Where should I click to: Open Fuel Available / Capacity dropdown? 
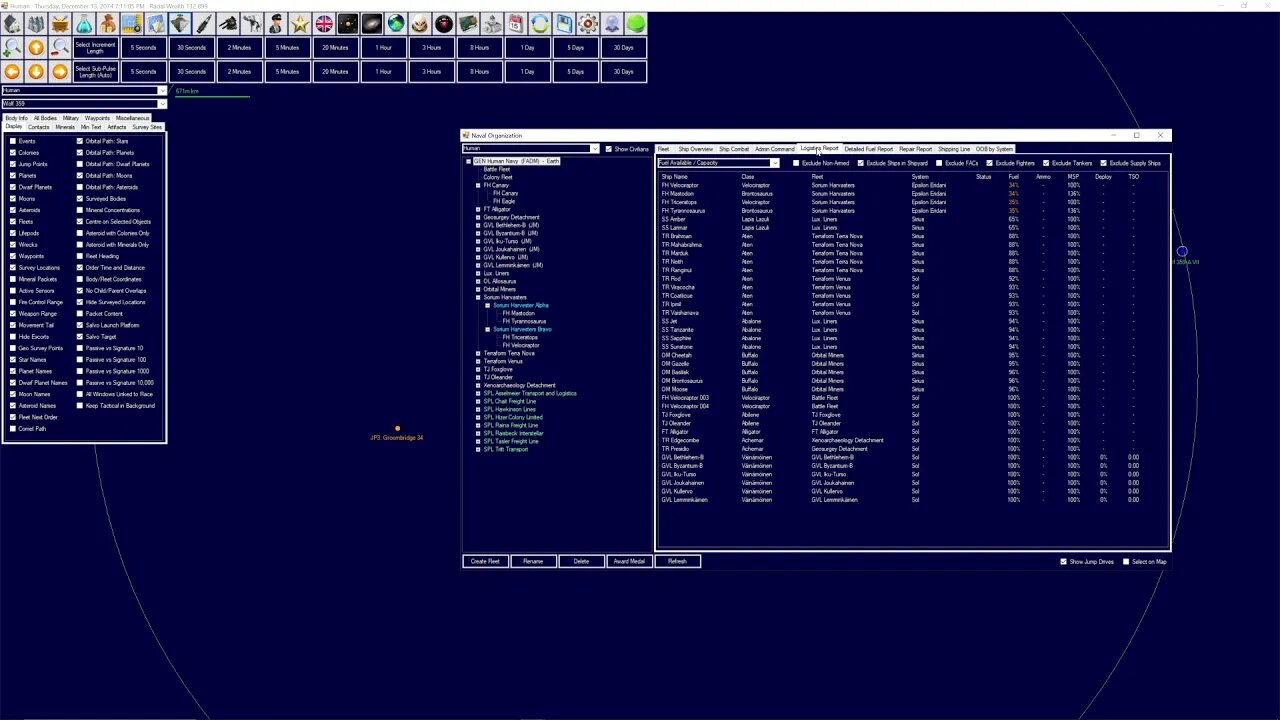718,163
